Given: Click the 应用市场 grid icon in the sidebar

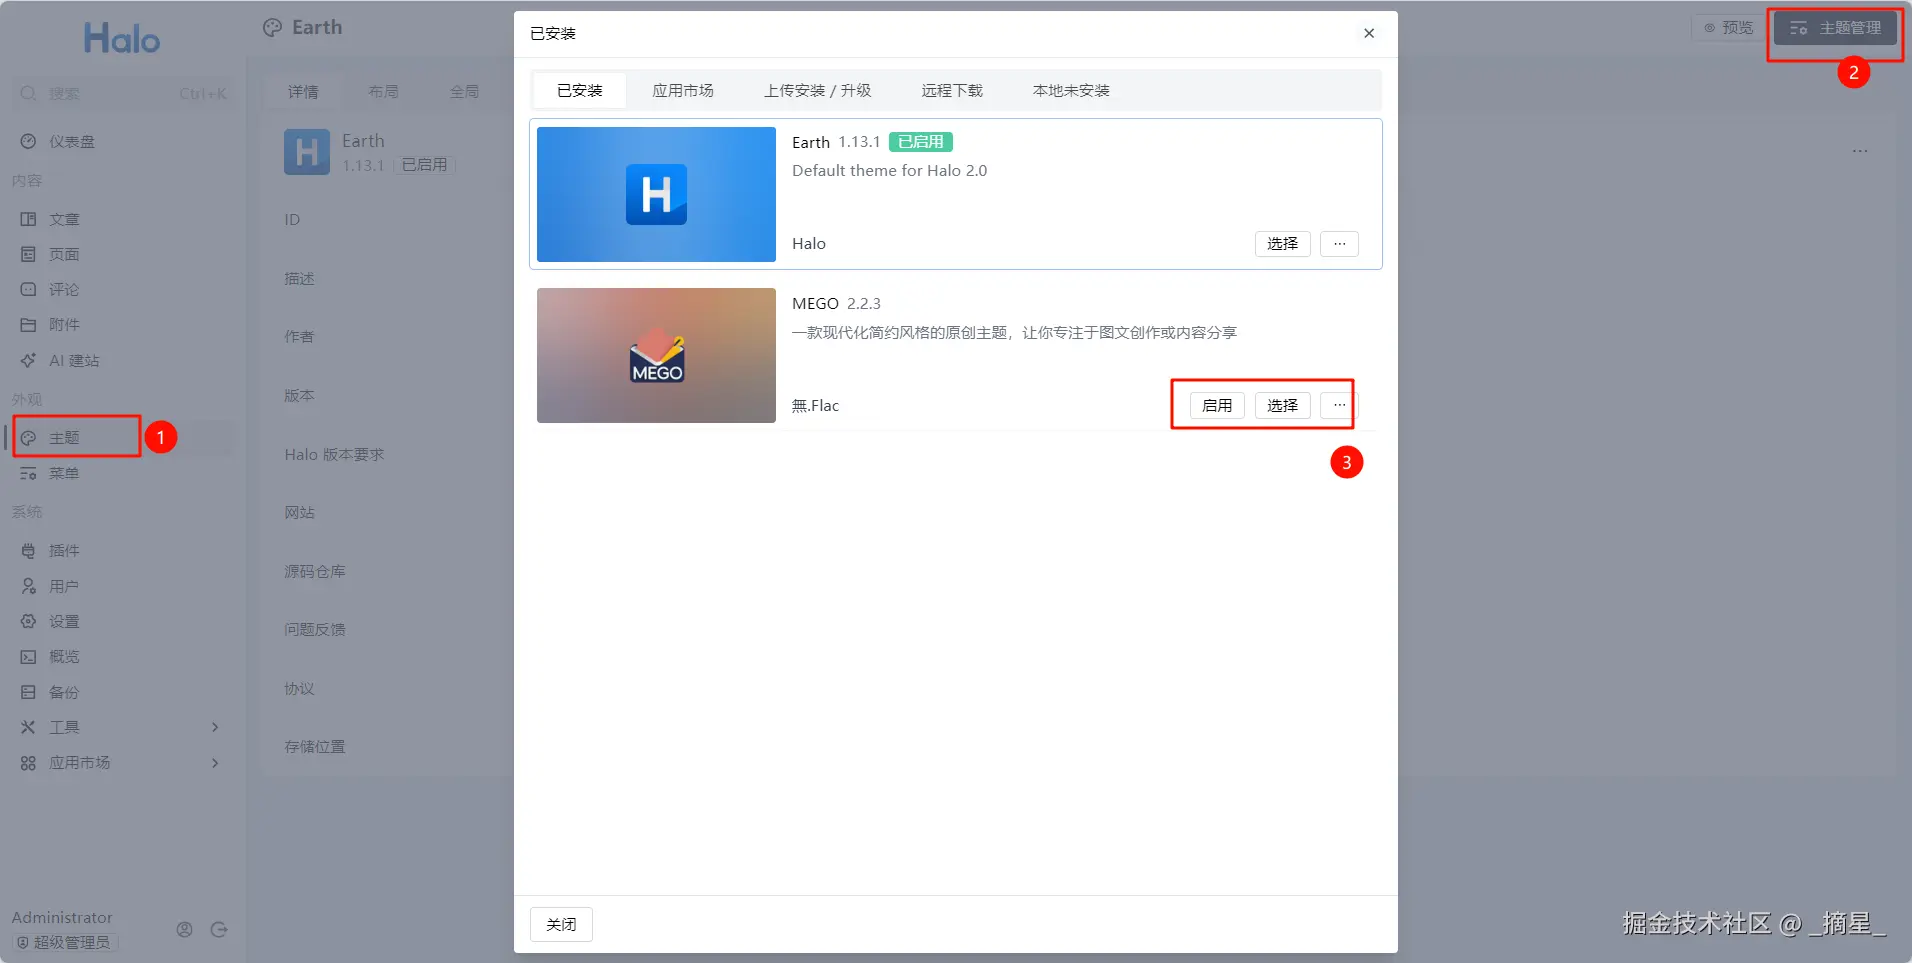Looking at the screenshot, I should (x=28, y=763).
